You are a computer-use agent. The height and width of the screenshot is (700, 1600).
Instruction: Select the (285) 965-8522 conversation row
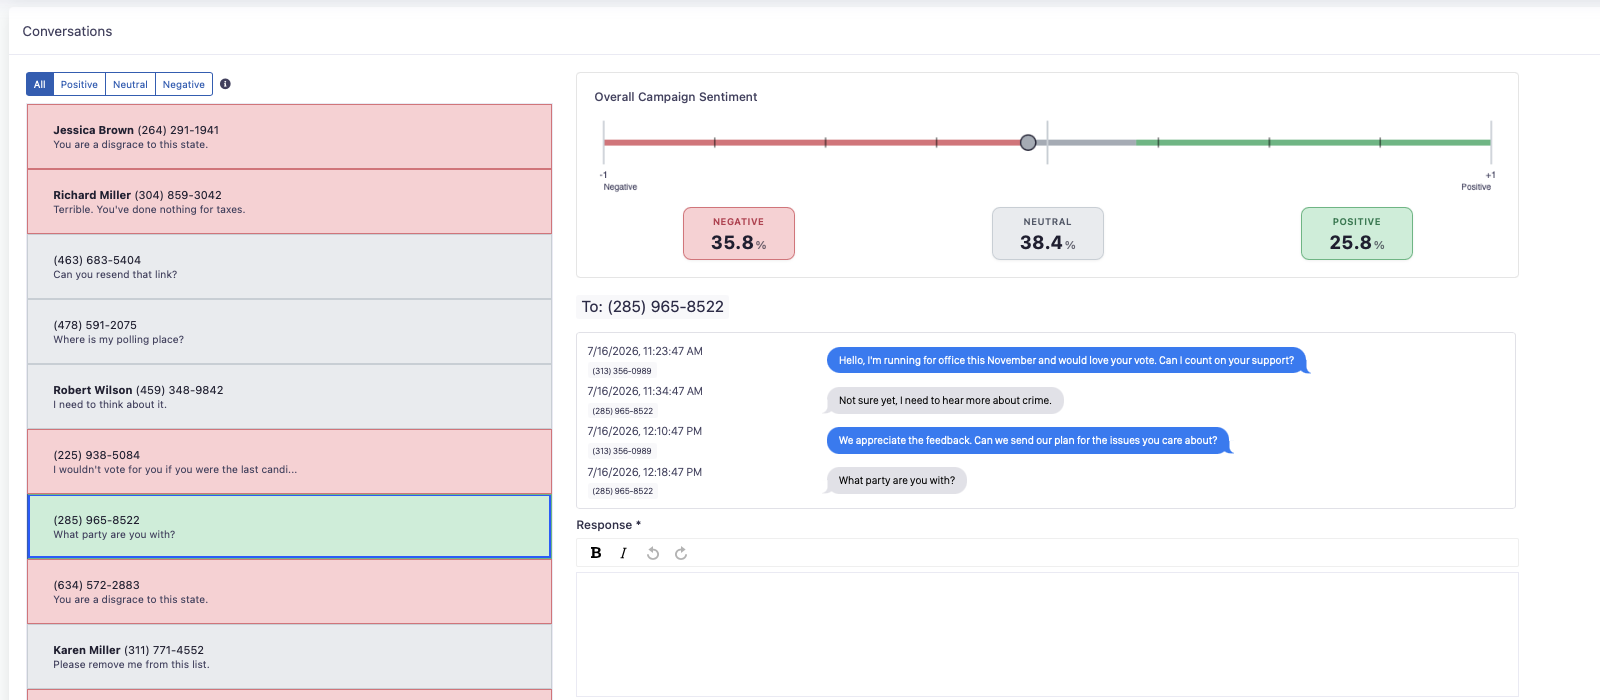tap(289, 526)
